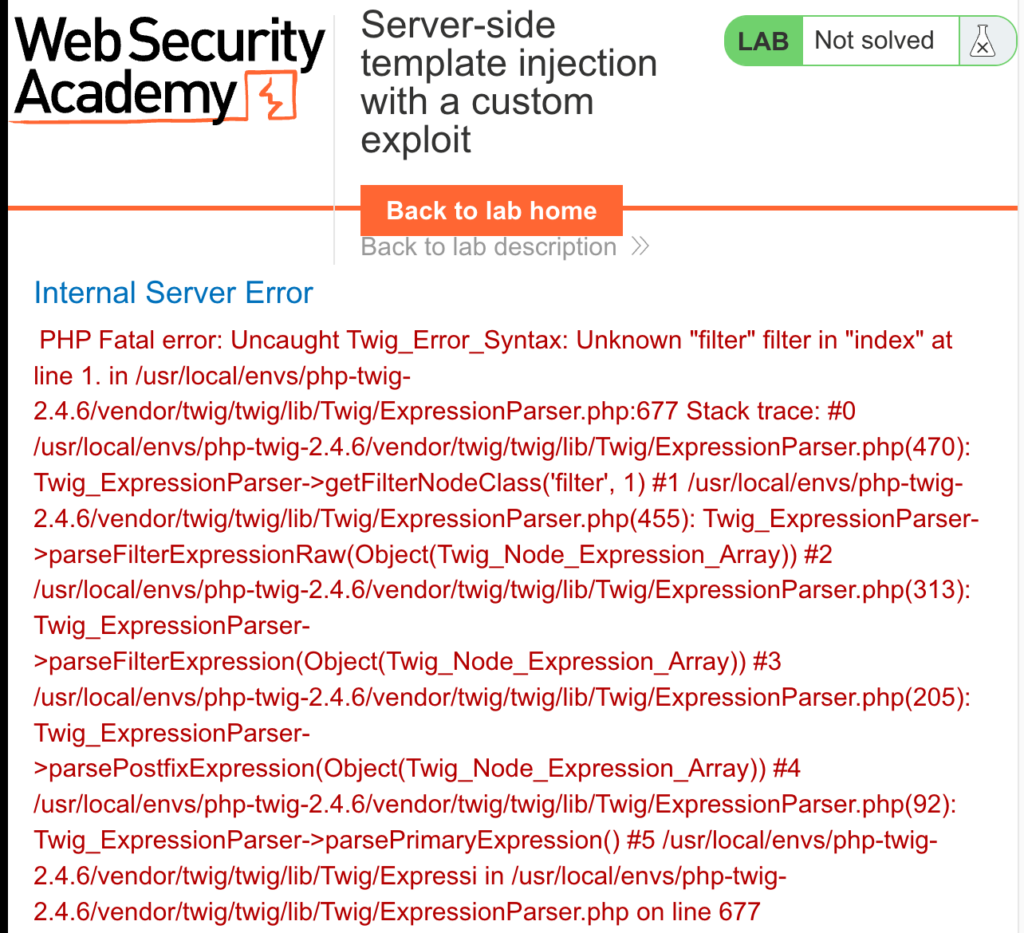1024x933 pixels.
Task: Click the flask icon in lab status
Action: coord(982,40)
